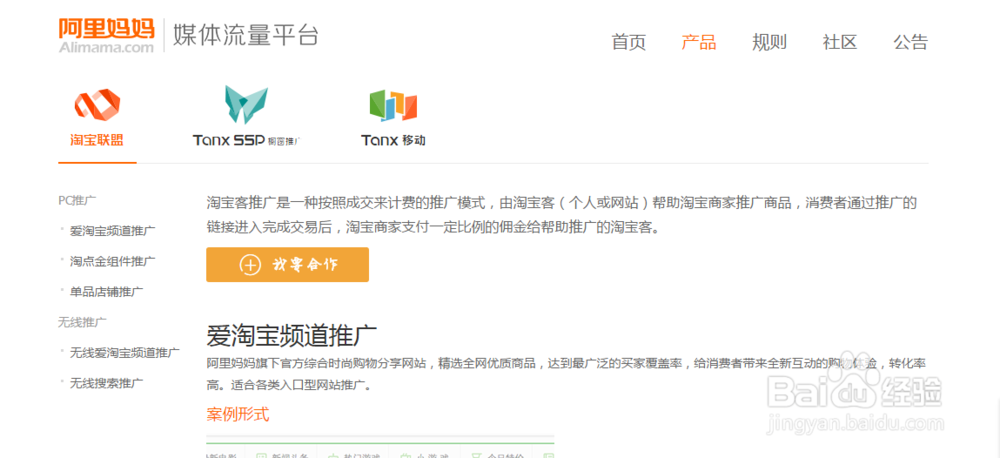The height and width of the screenshot is (458, 1000).
Task: Go to the 社区 nav item
Action: (x=839, y=42)
